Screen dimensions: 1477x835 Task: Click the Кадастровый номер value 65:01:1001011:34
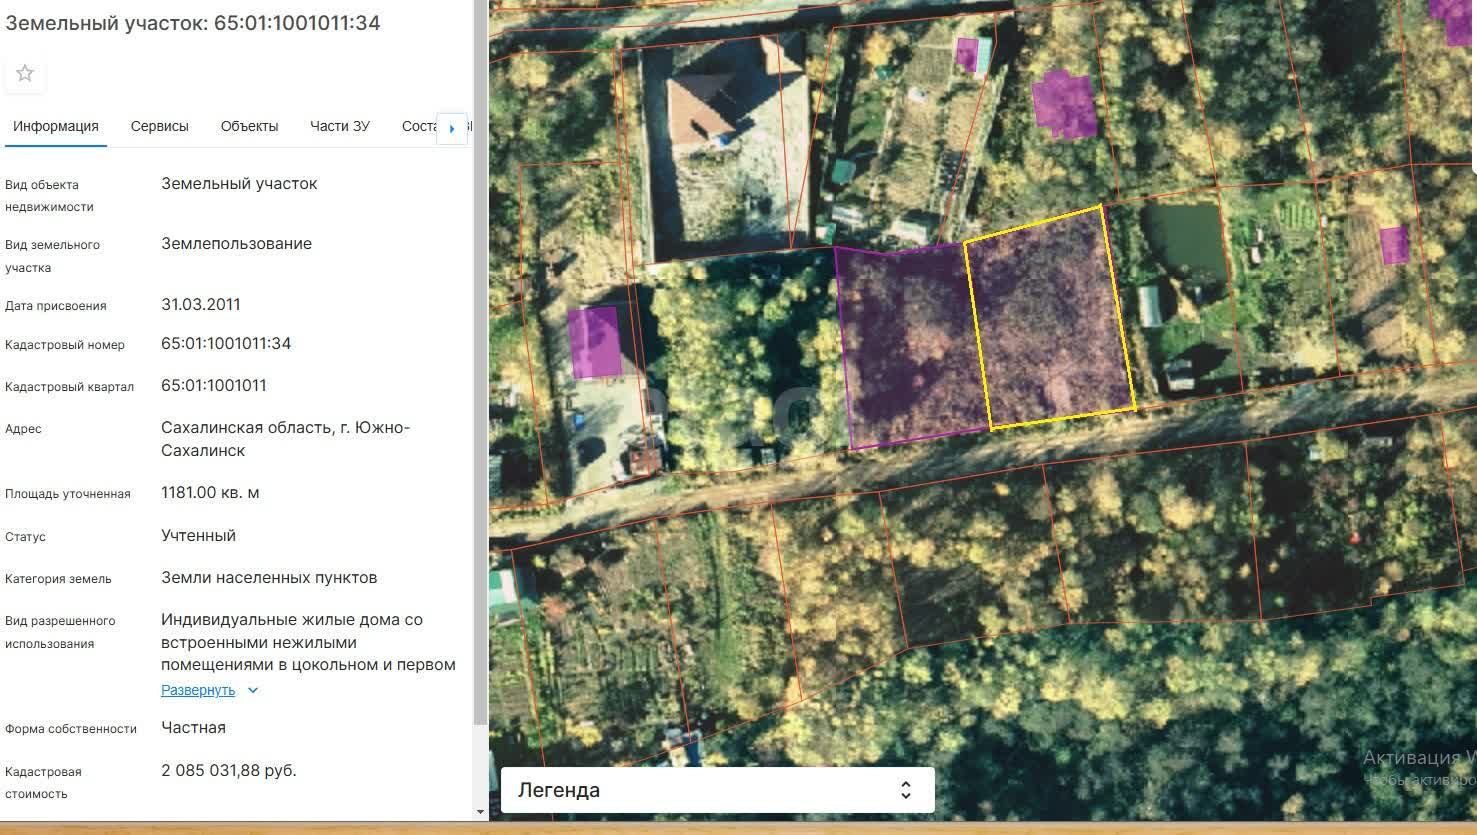tap(226, 344)
